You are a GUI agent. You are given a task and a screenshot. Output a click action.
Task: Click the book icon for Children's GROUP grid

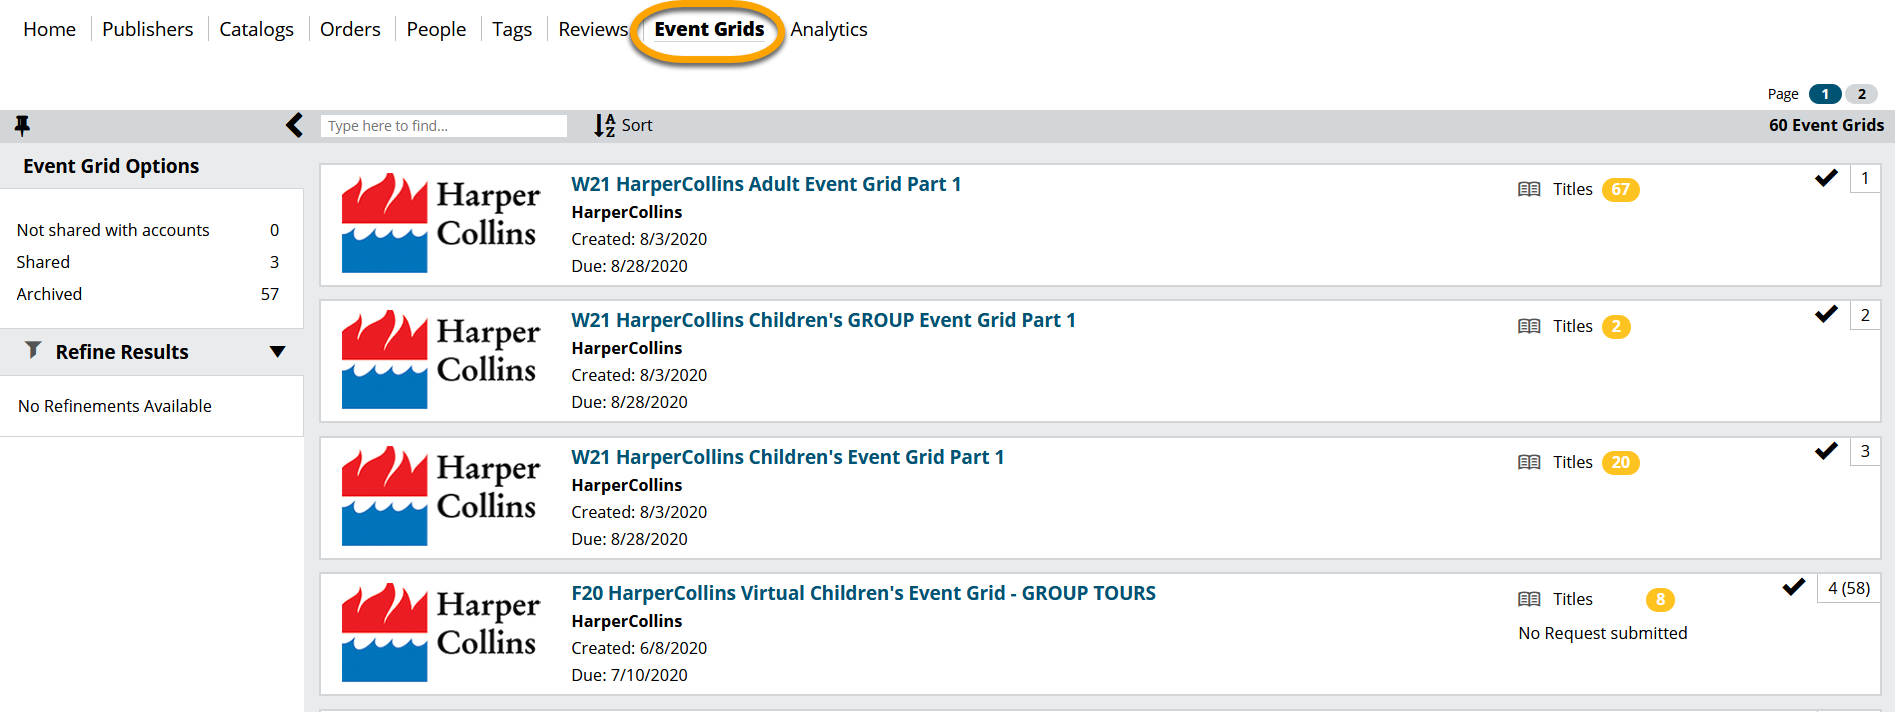(x=1529, y=326)
